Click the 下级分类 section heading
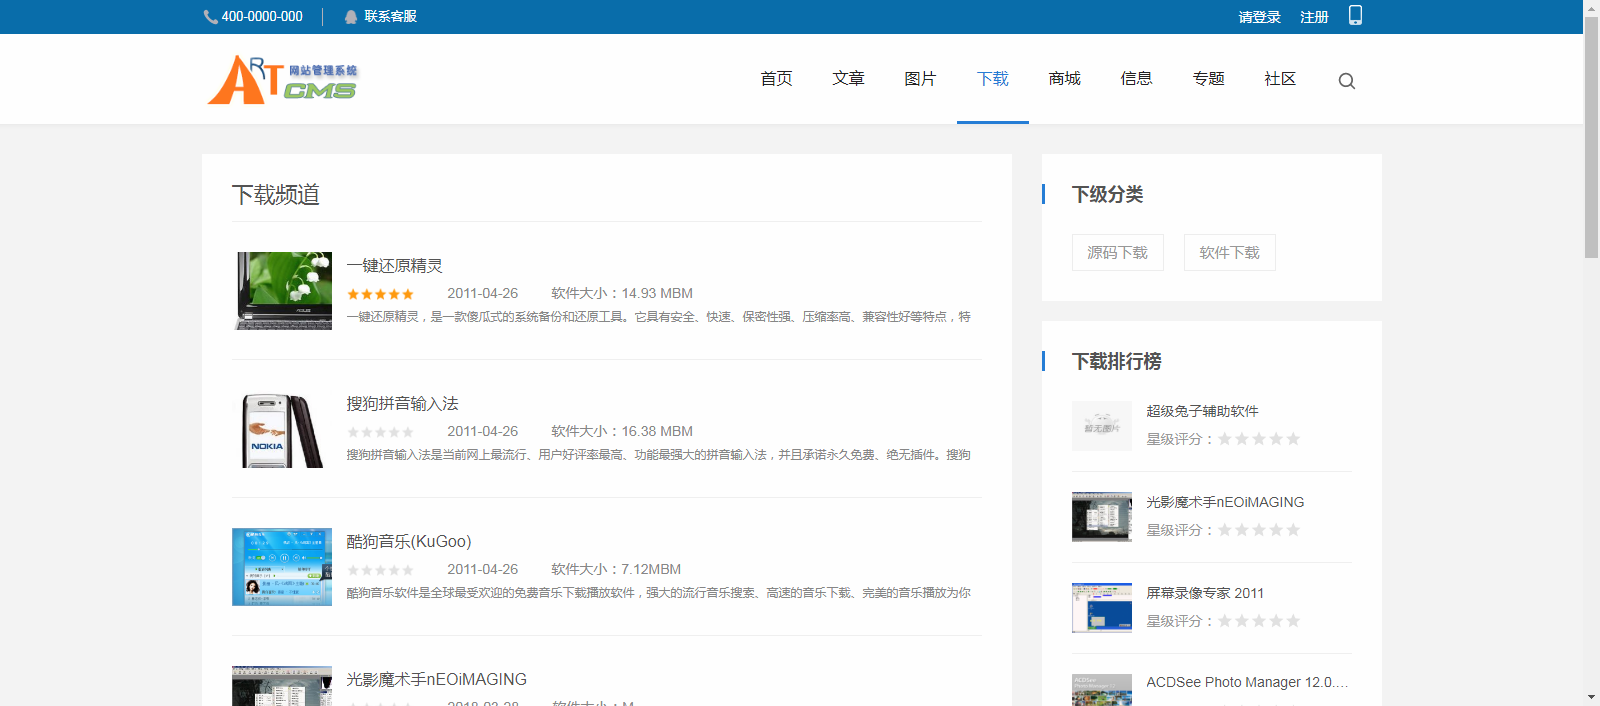 pos(1108,194)
